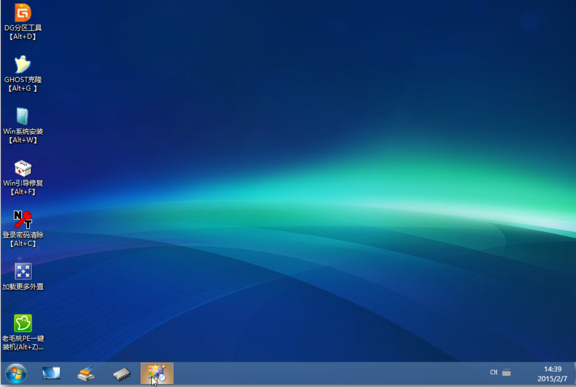Image resolution: width=576 pixels, height=387 pixels.
Task: Select the 登录密码清除 NT key icon
Action: 23,220
